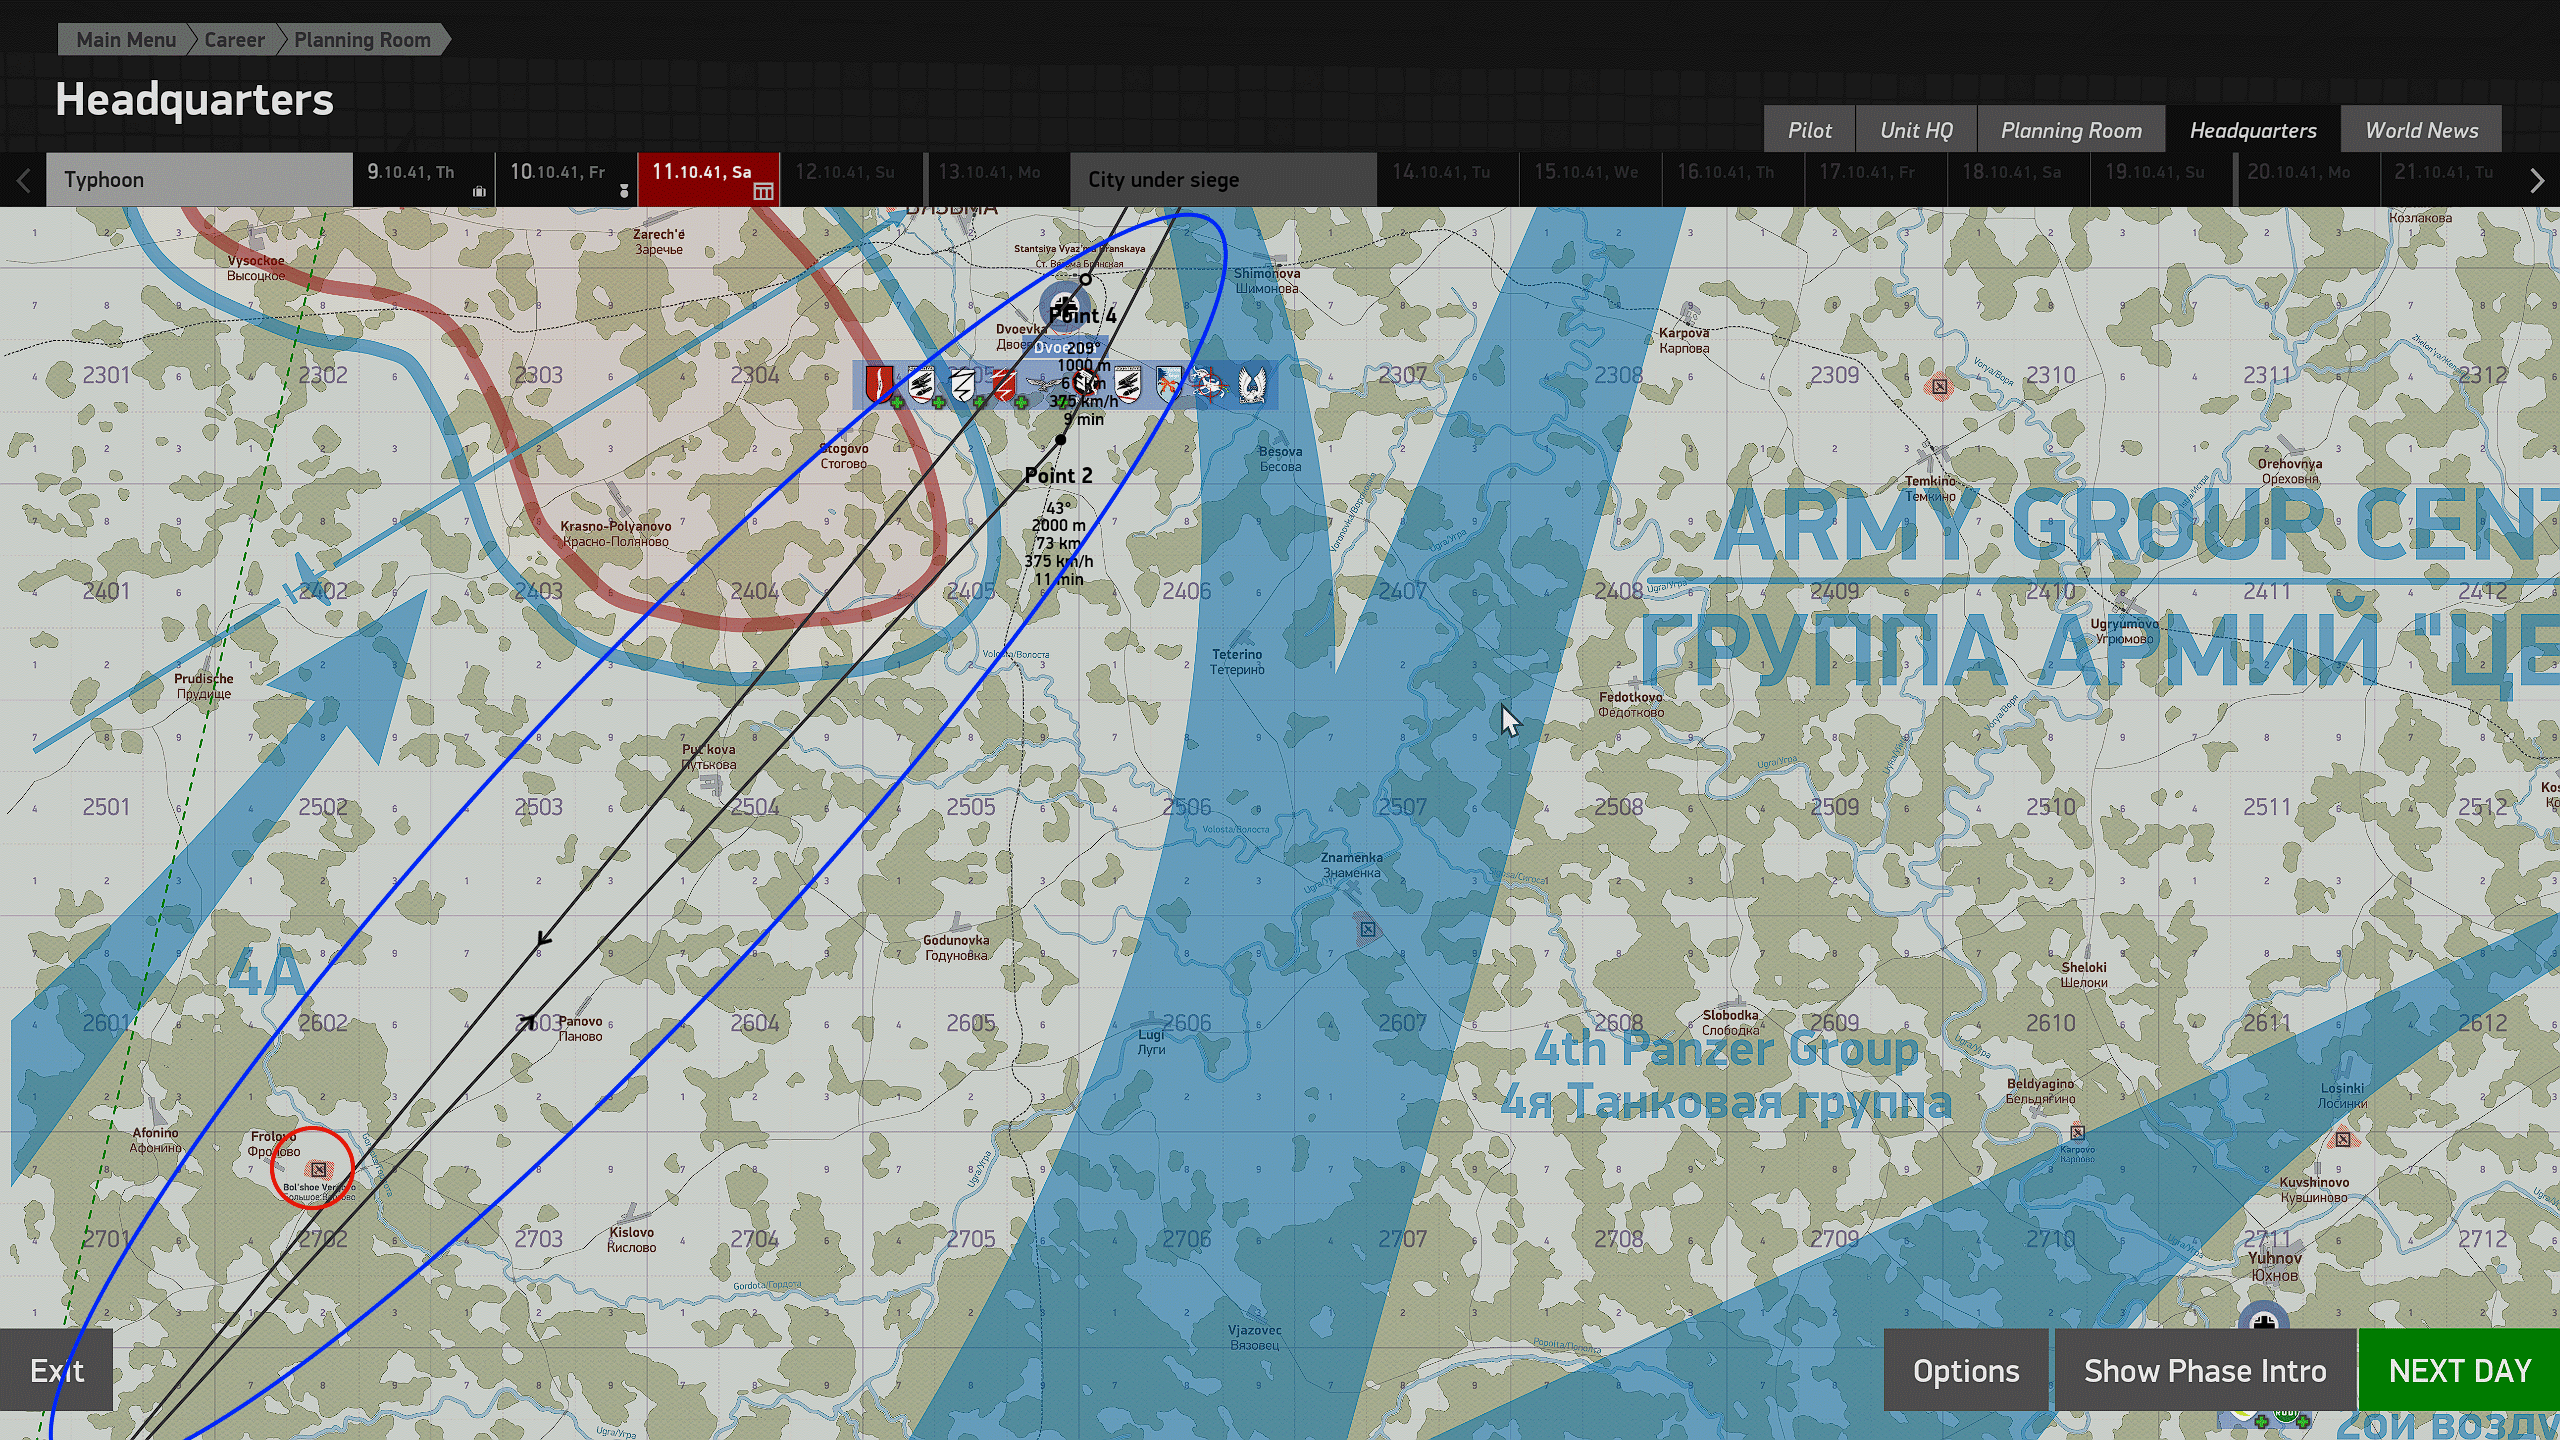This screenshot has height=1440, width=2560.
Task: Select date 19.10.41, Su
Action: click(2162, 180)
